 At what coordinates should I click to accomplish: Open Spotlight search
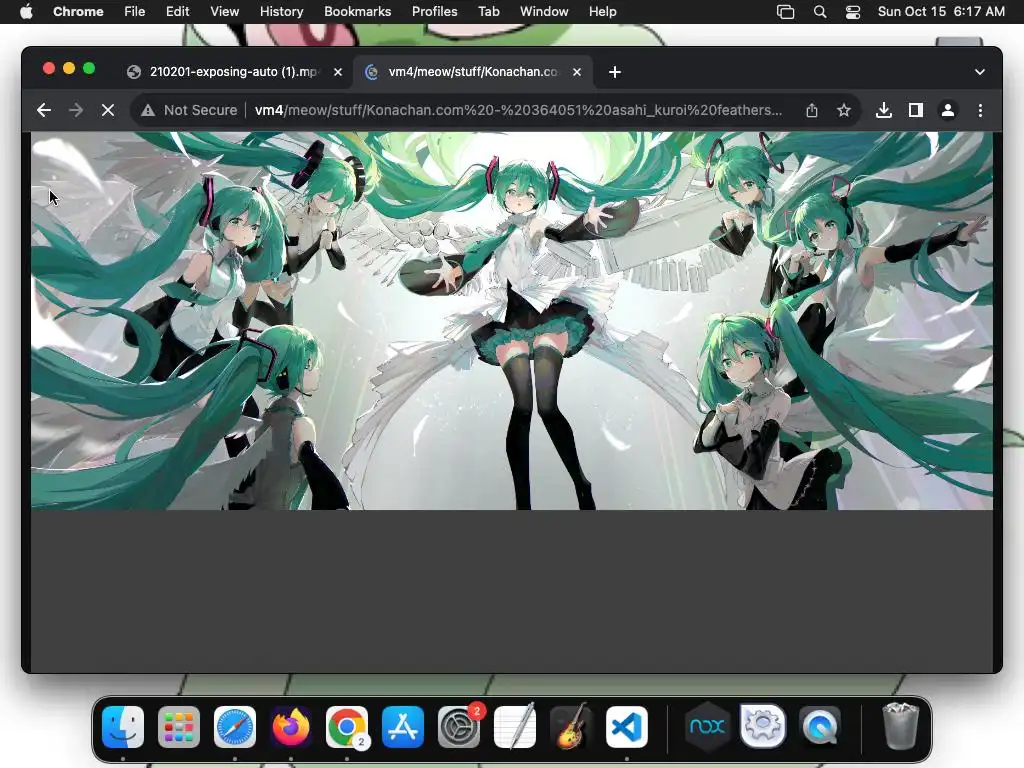tap(820, 12)
